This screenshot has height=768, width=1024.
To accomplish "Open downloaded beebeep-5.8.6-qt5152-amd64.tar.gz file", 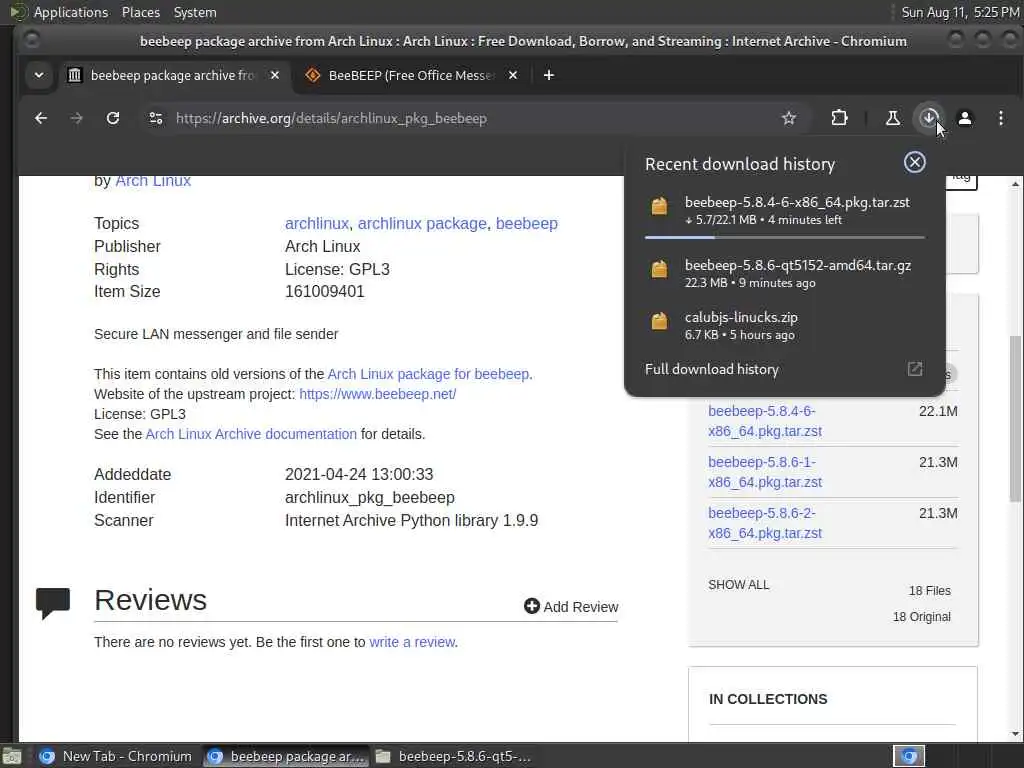I will pyautogui.click(x=785, y=273).
